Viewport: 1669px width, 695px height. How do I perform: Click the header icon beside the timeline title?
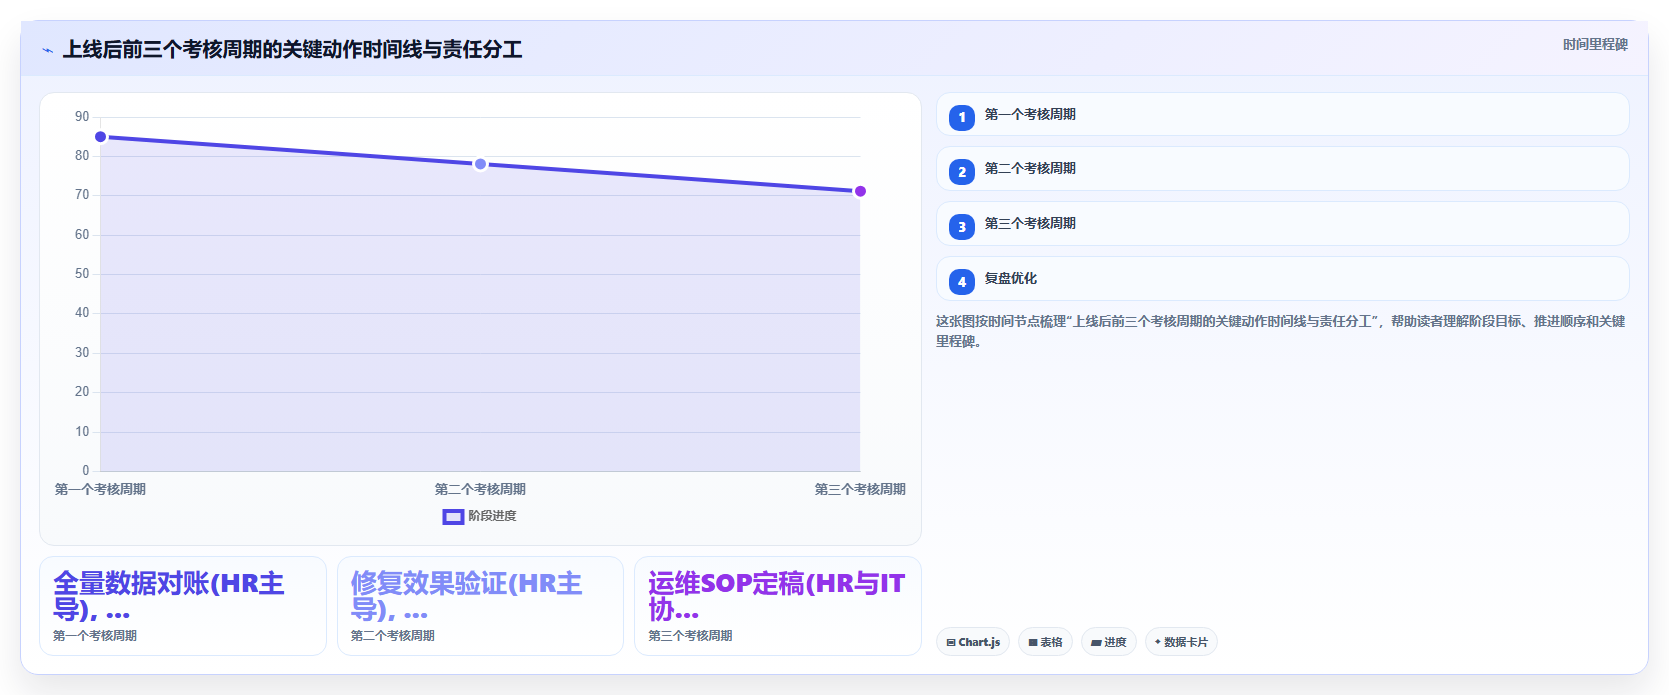click(47, 50)
